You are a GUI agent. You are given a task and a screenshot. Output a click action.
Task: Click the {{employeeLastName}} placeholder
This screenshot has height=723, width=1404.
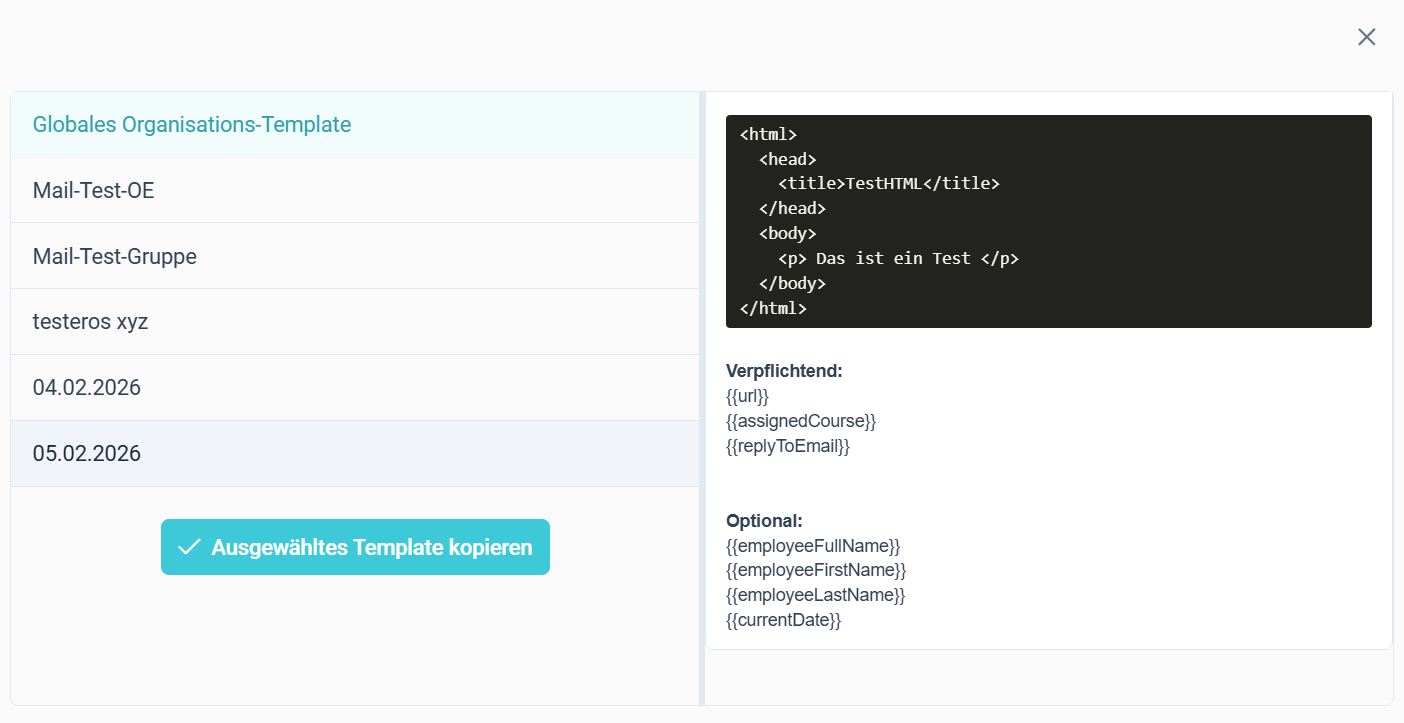815,595
